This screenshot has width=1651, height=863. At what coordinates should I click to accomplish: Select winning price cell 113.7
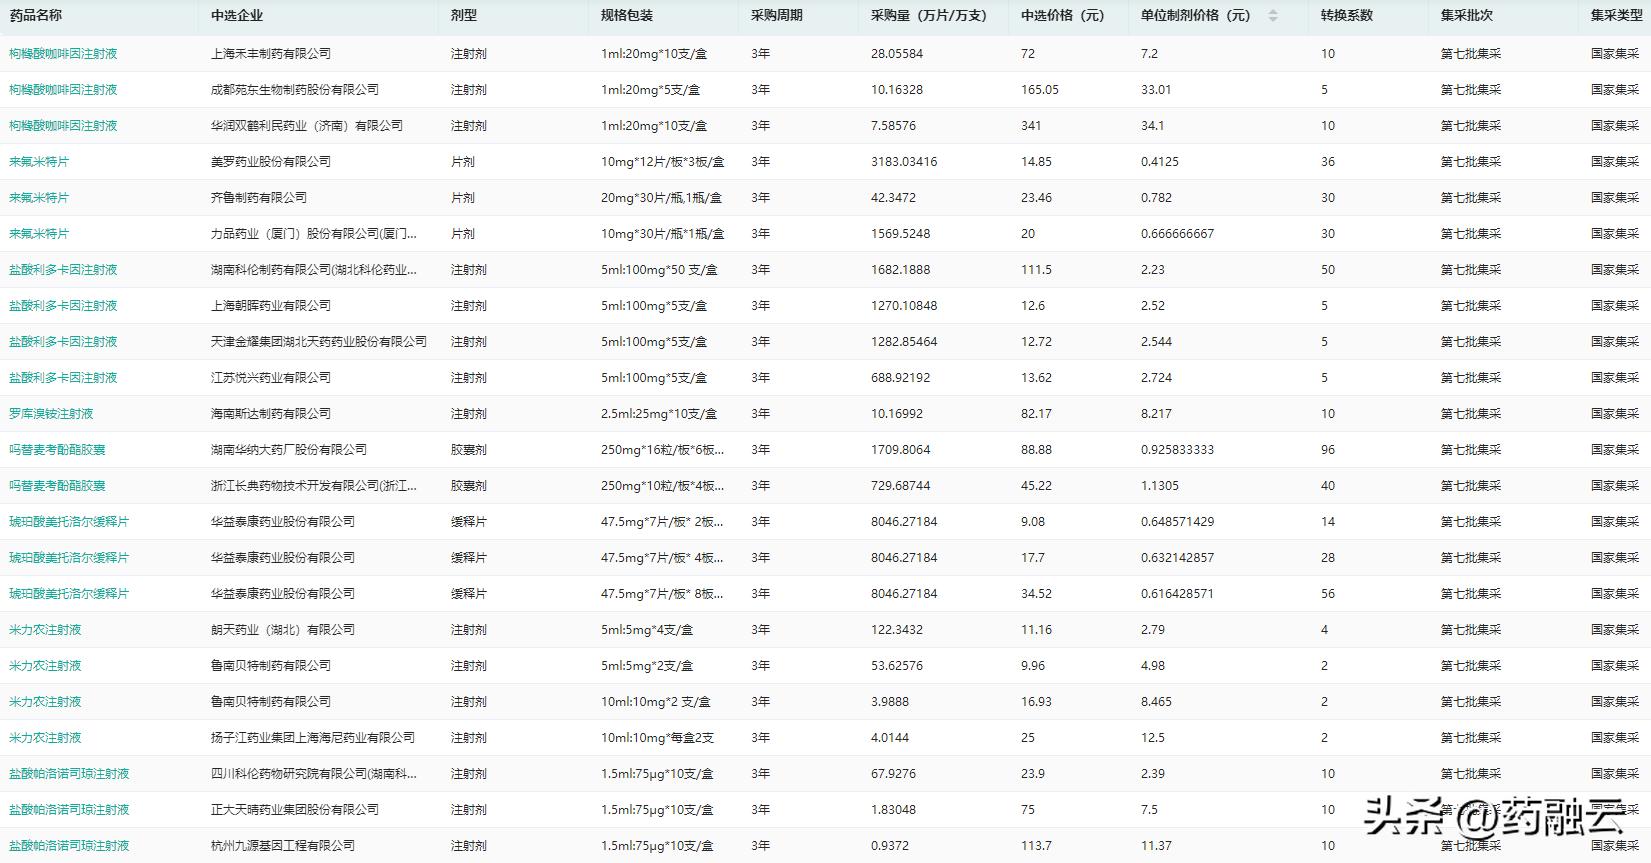(1037, 846)
